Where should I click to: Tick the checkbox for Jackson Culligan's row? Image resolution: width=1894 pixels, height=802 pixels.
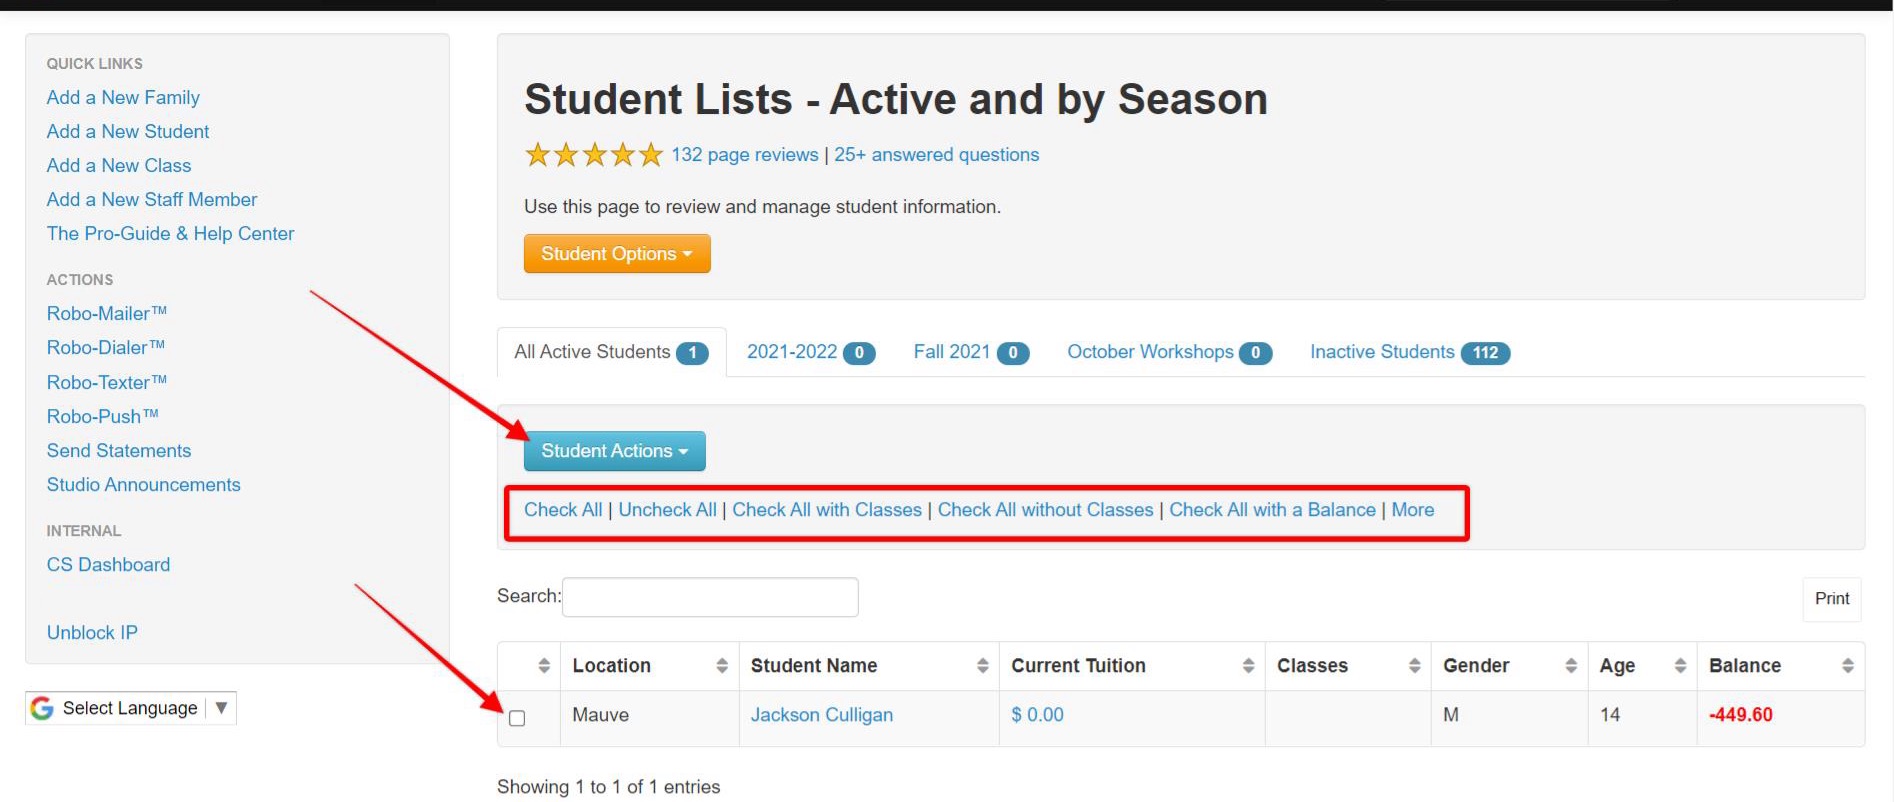tap(517, 718)
